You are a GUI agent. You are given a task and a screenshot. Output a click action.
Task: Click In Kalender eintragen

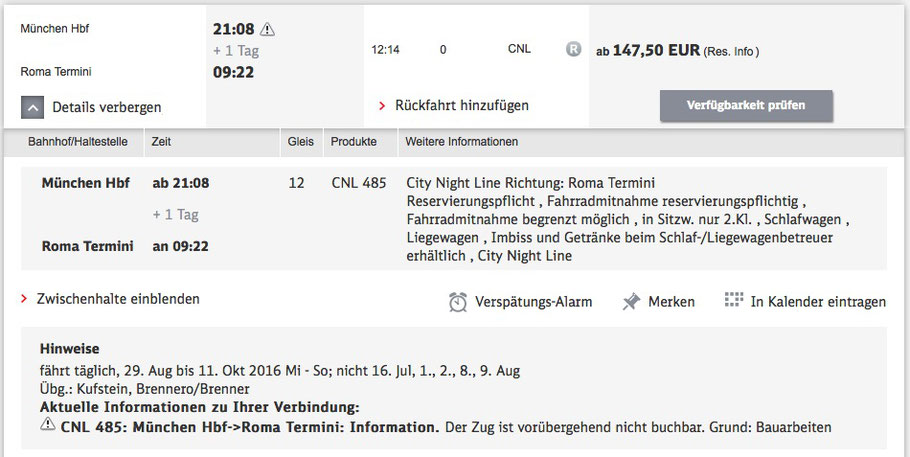coord(817,301)
